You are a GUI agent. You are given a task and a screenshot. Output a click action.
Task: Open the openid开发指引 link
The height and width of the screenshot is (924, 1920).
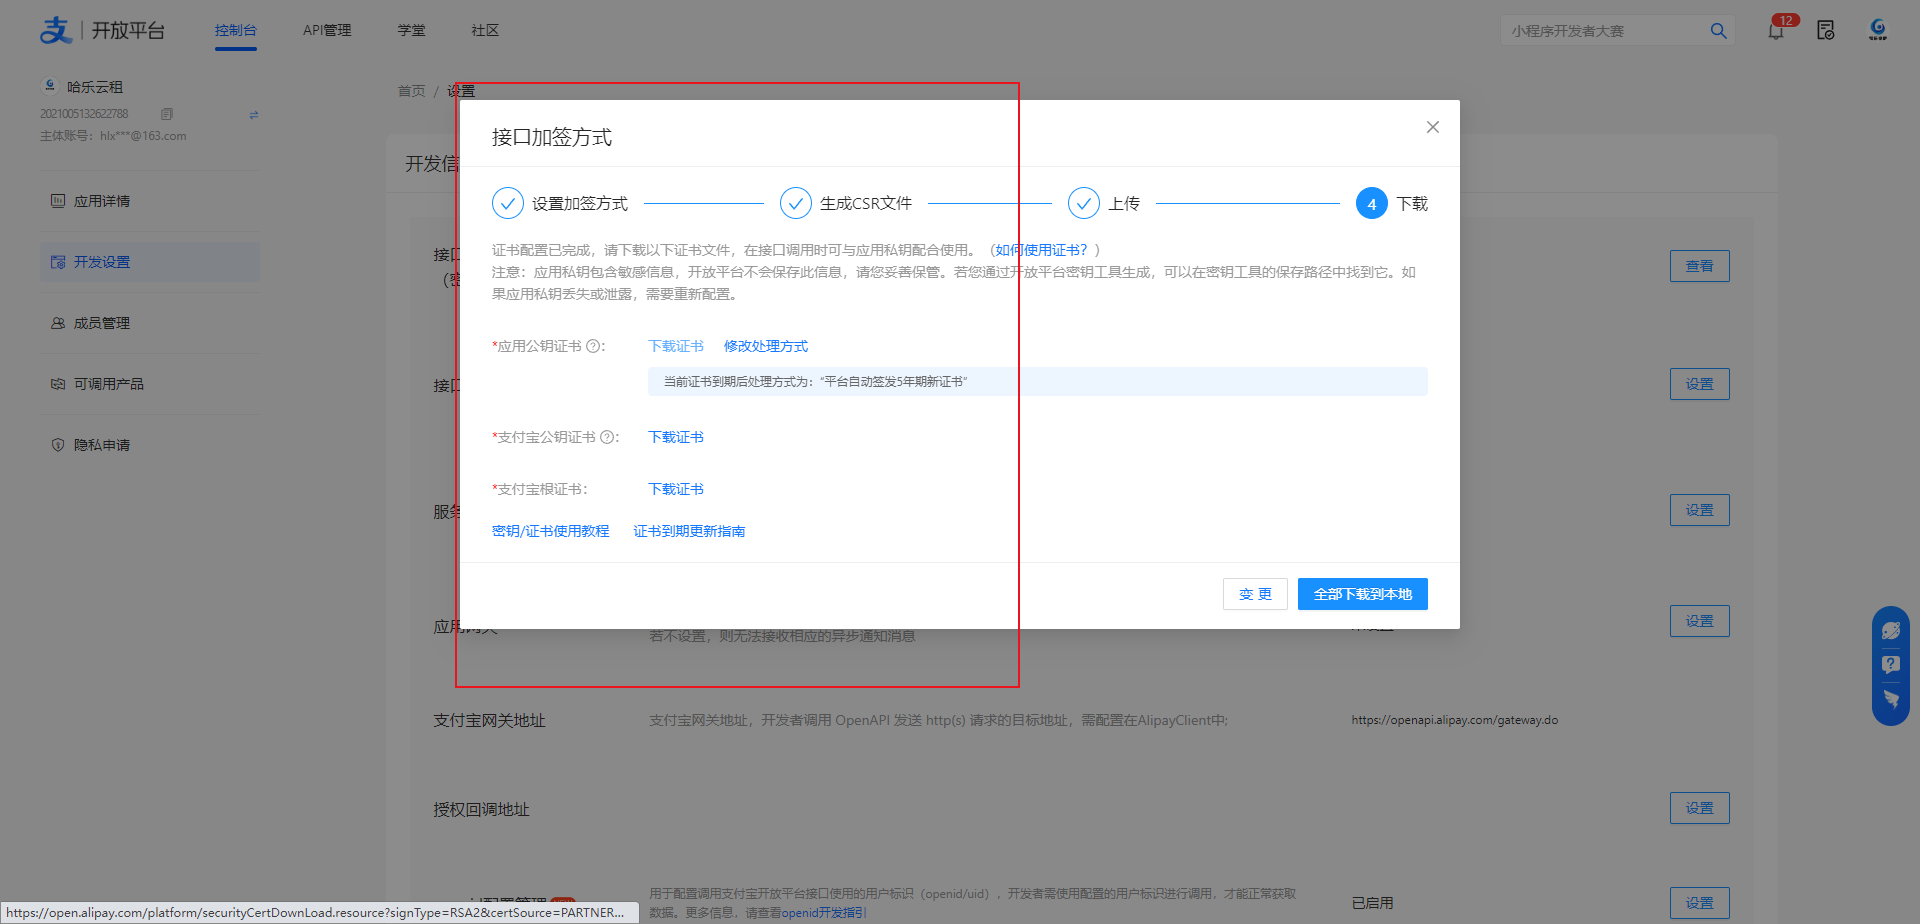tap(824, 912)
